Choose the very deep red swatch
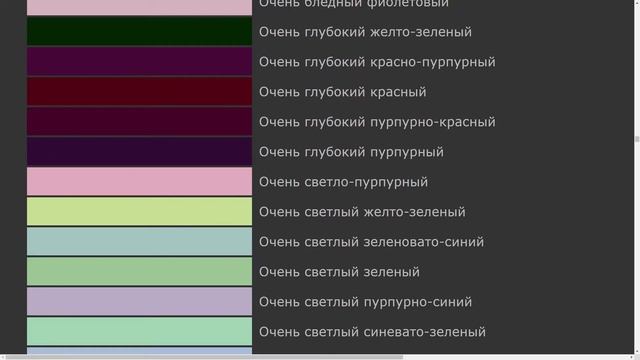The image size is (640, 360). (140, 91)
